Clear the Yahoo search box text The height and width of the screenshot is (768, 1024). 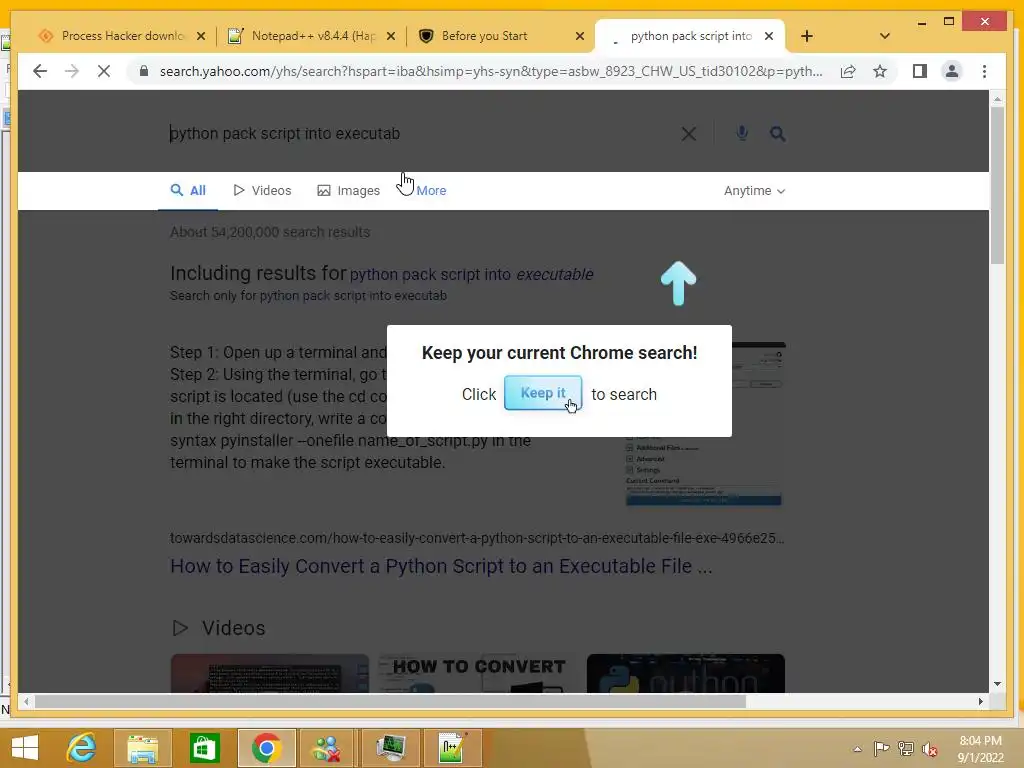(688, 134)
